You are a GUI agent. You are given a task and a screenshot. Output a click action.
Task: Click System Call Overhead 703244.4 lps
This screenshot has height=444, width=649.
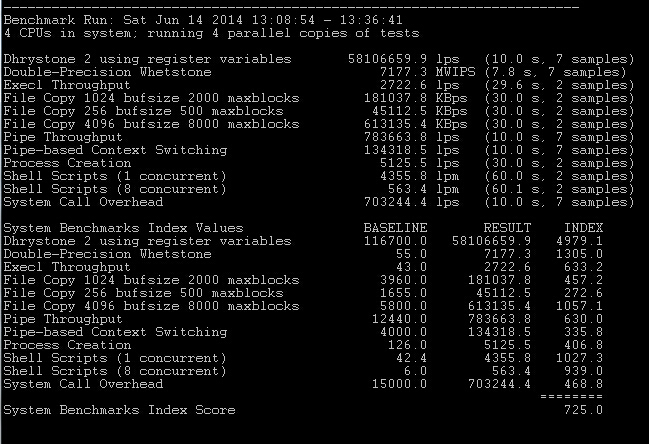(412, 202)
